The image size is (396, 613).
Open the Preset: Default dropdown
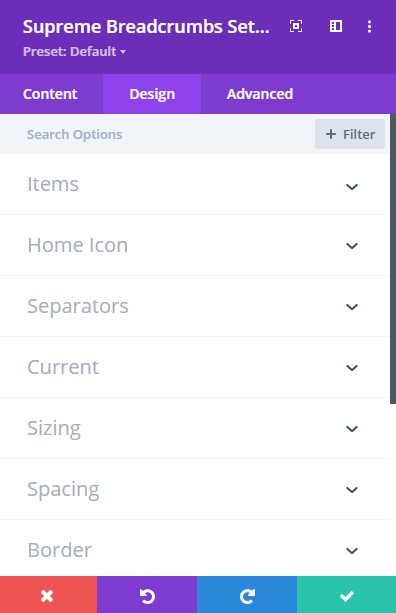[x=74, y=52]
